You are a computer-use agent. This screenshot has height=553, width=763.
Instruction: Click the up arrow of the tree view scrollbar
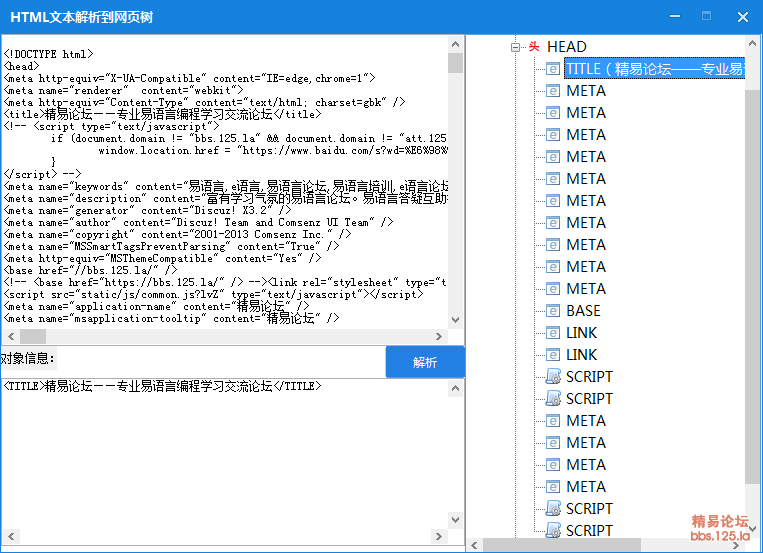coord(752,44)
